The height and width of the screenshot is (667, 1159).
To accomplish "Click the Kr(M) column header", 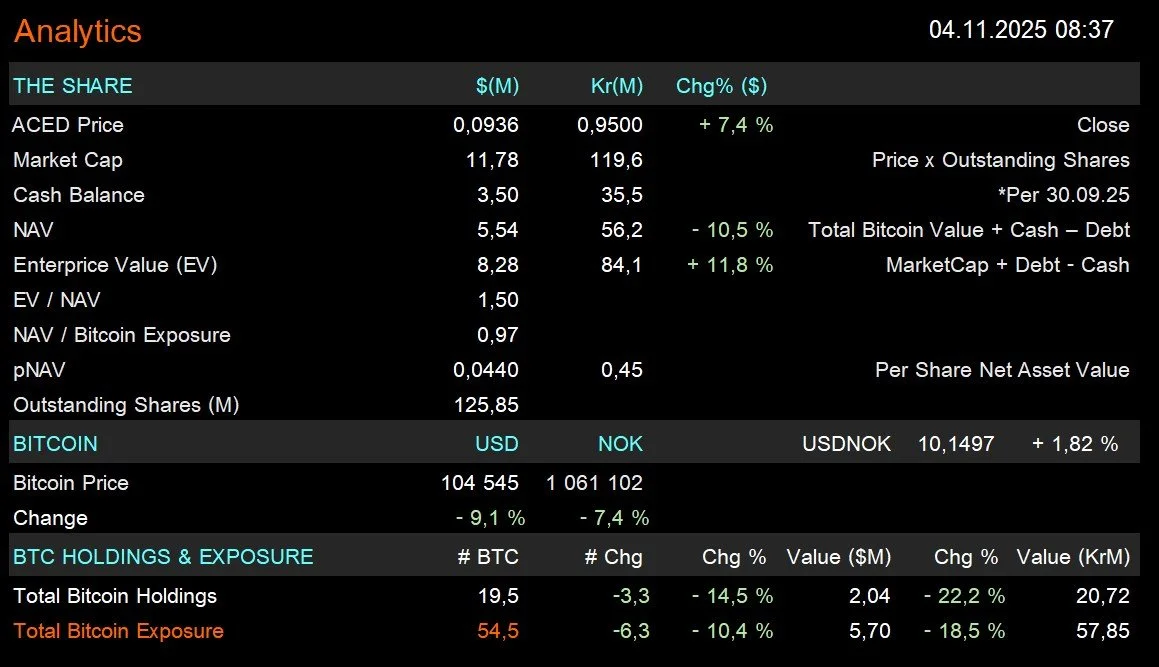I will pyautogui.click(x=616, y=86).
